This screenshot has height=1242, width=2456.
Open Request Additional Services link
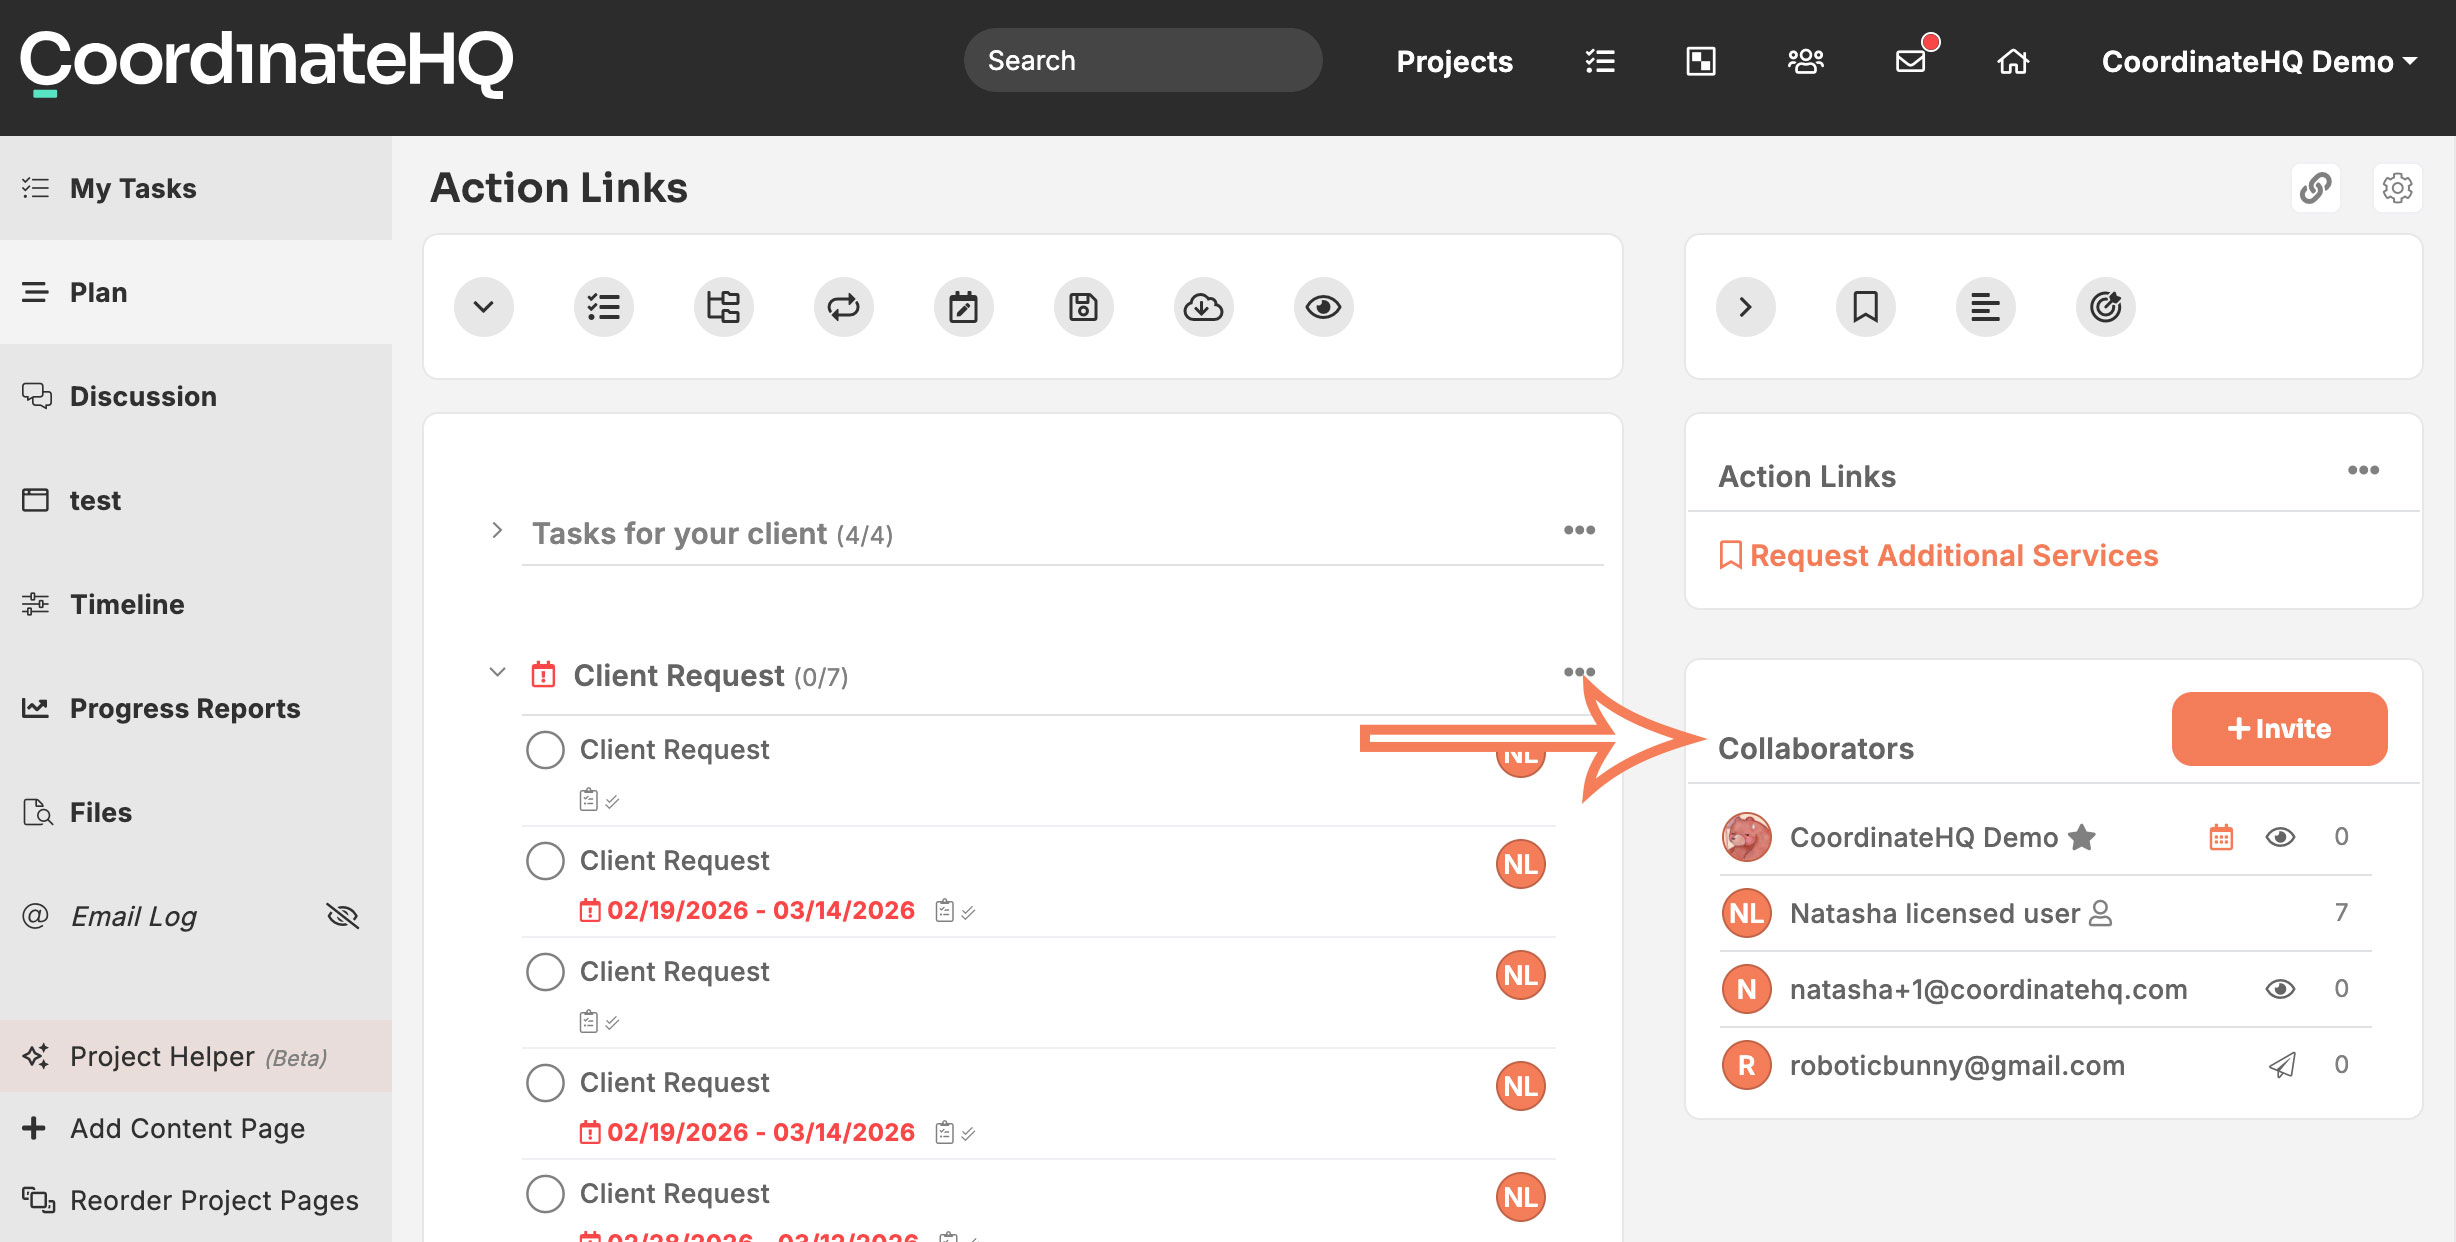[x=1939, y=555]
